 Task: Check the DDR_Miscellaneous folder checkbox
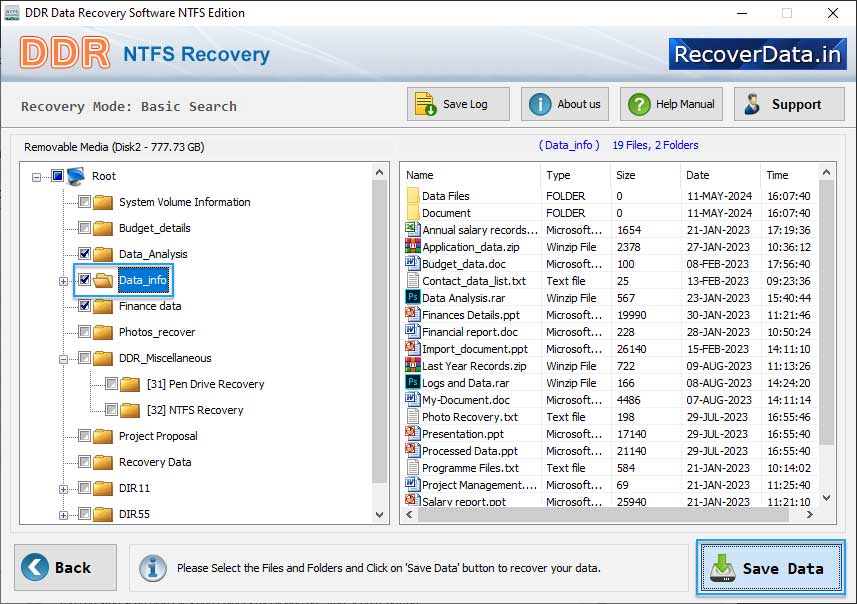(84, 358)
